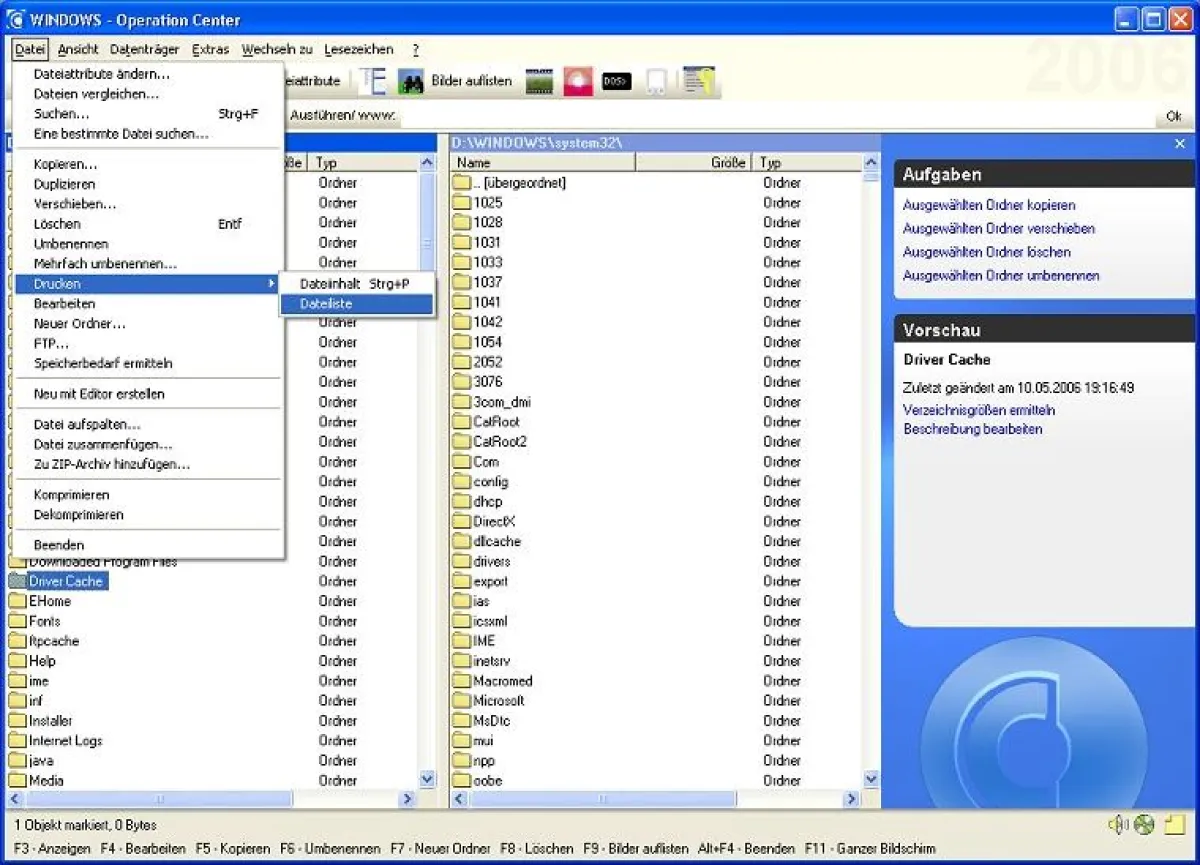Open the Extras menu
The image size is (1200, 865).
pyautogui.click(x=210, y=49)
